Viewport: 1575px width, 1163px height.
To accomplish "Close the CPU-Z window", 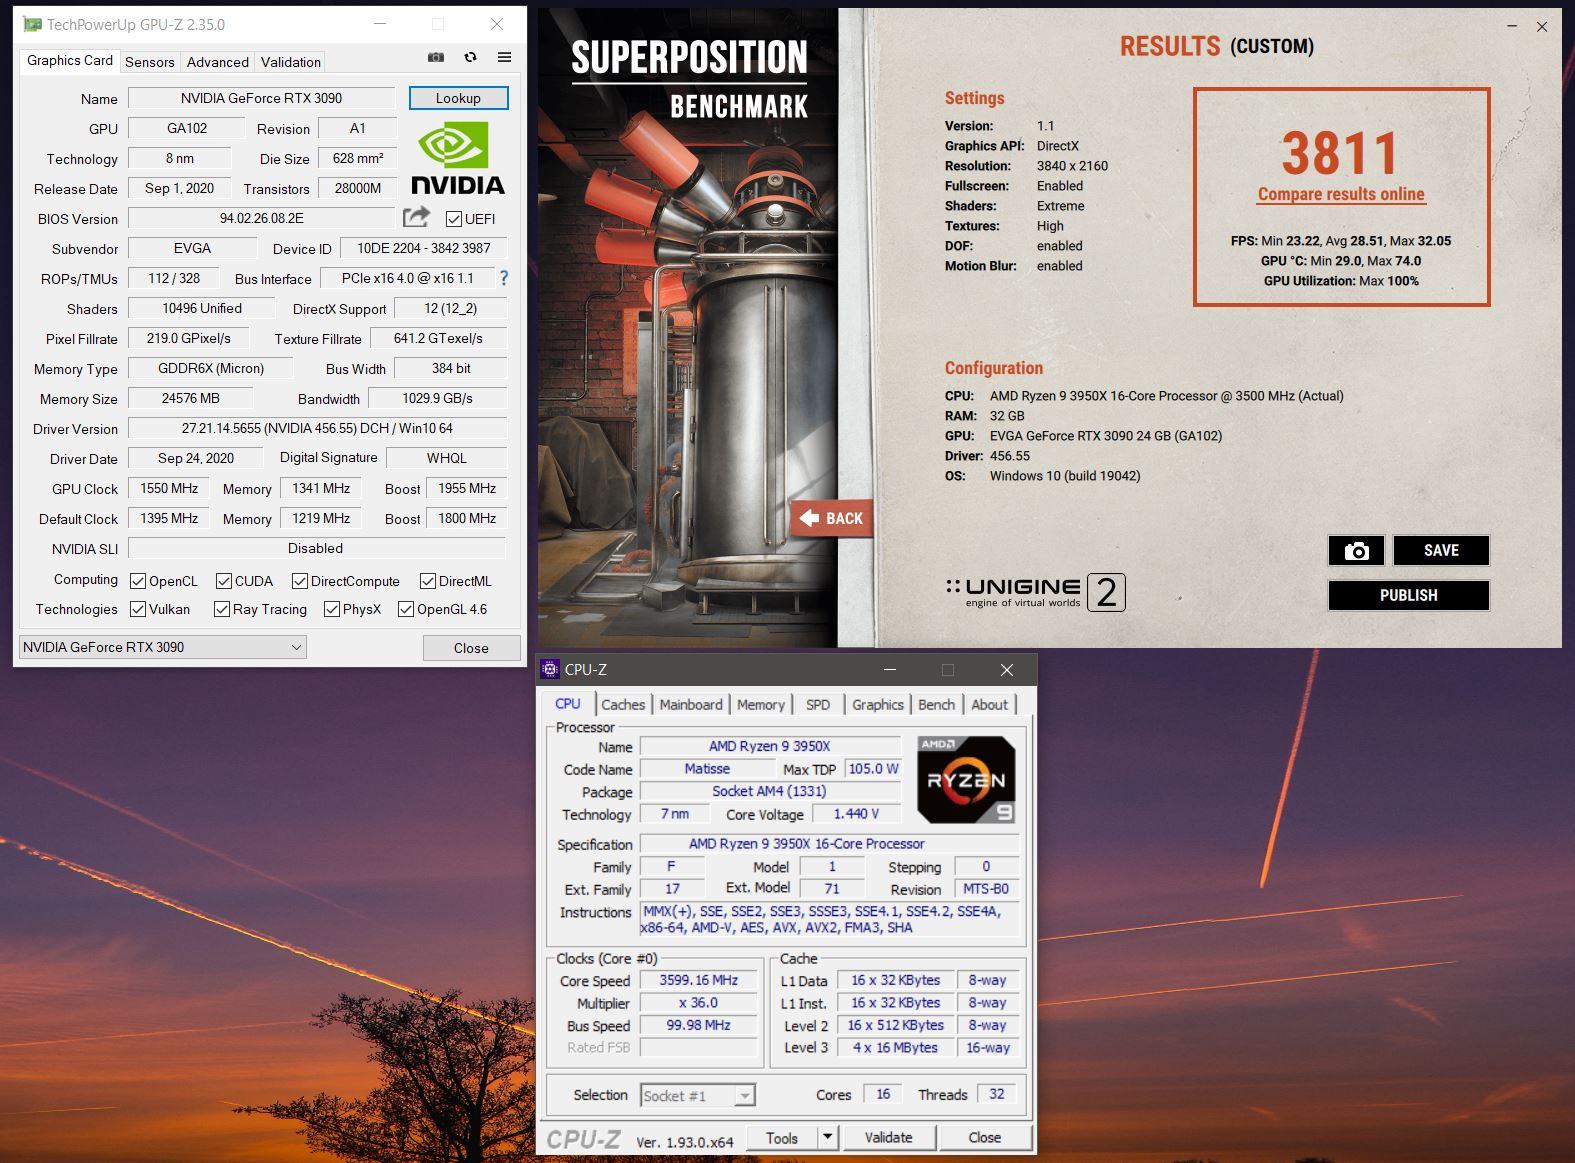I will (x=1007, y=670).
